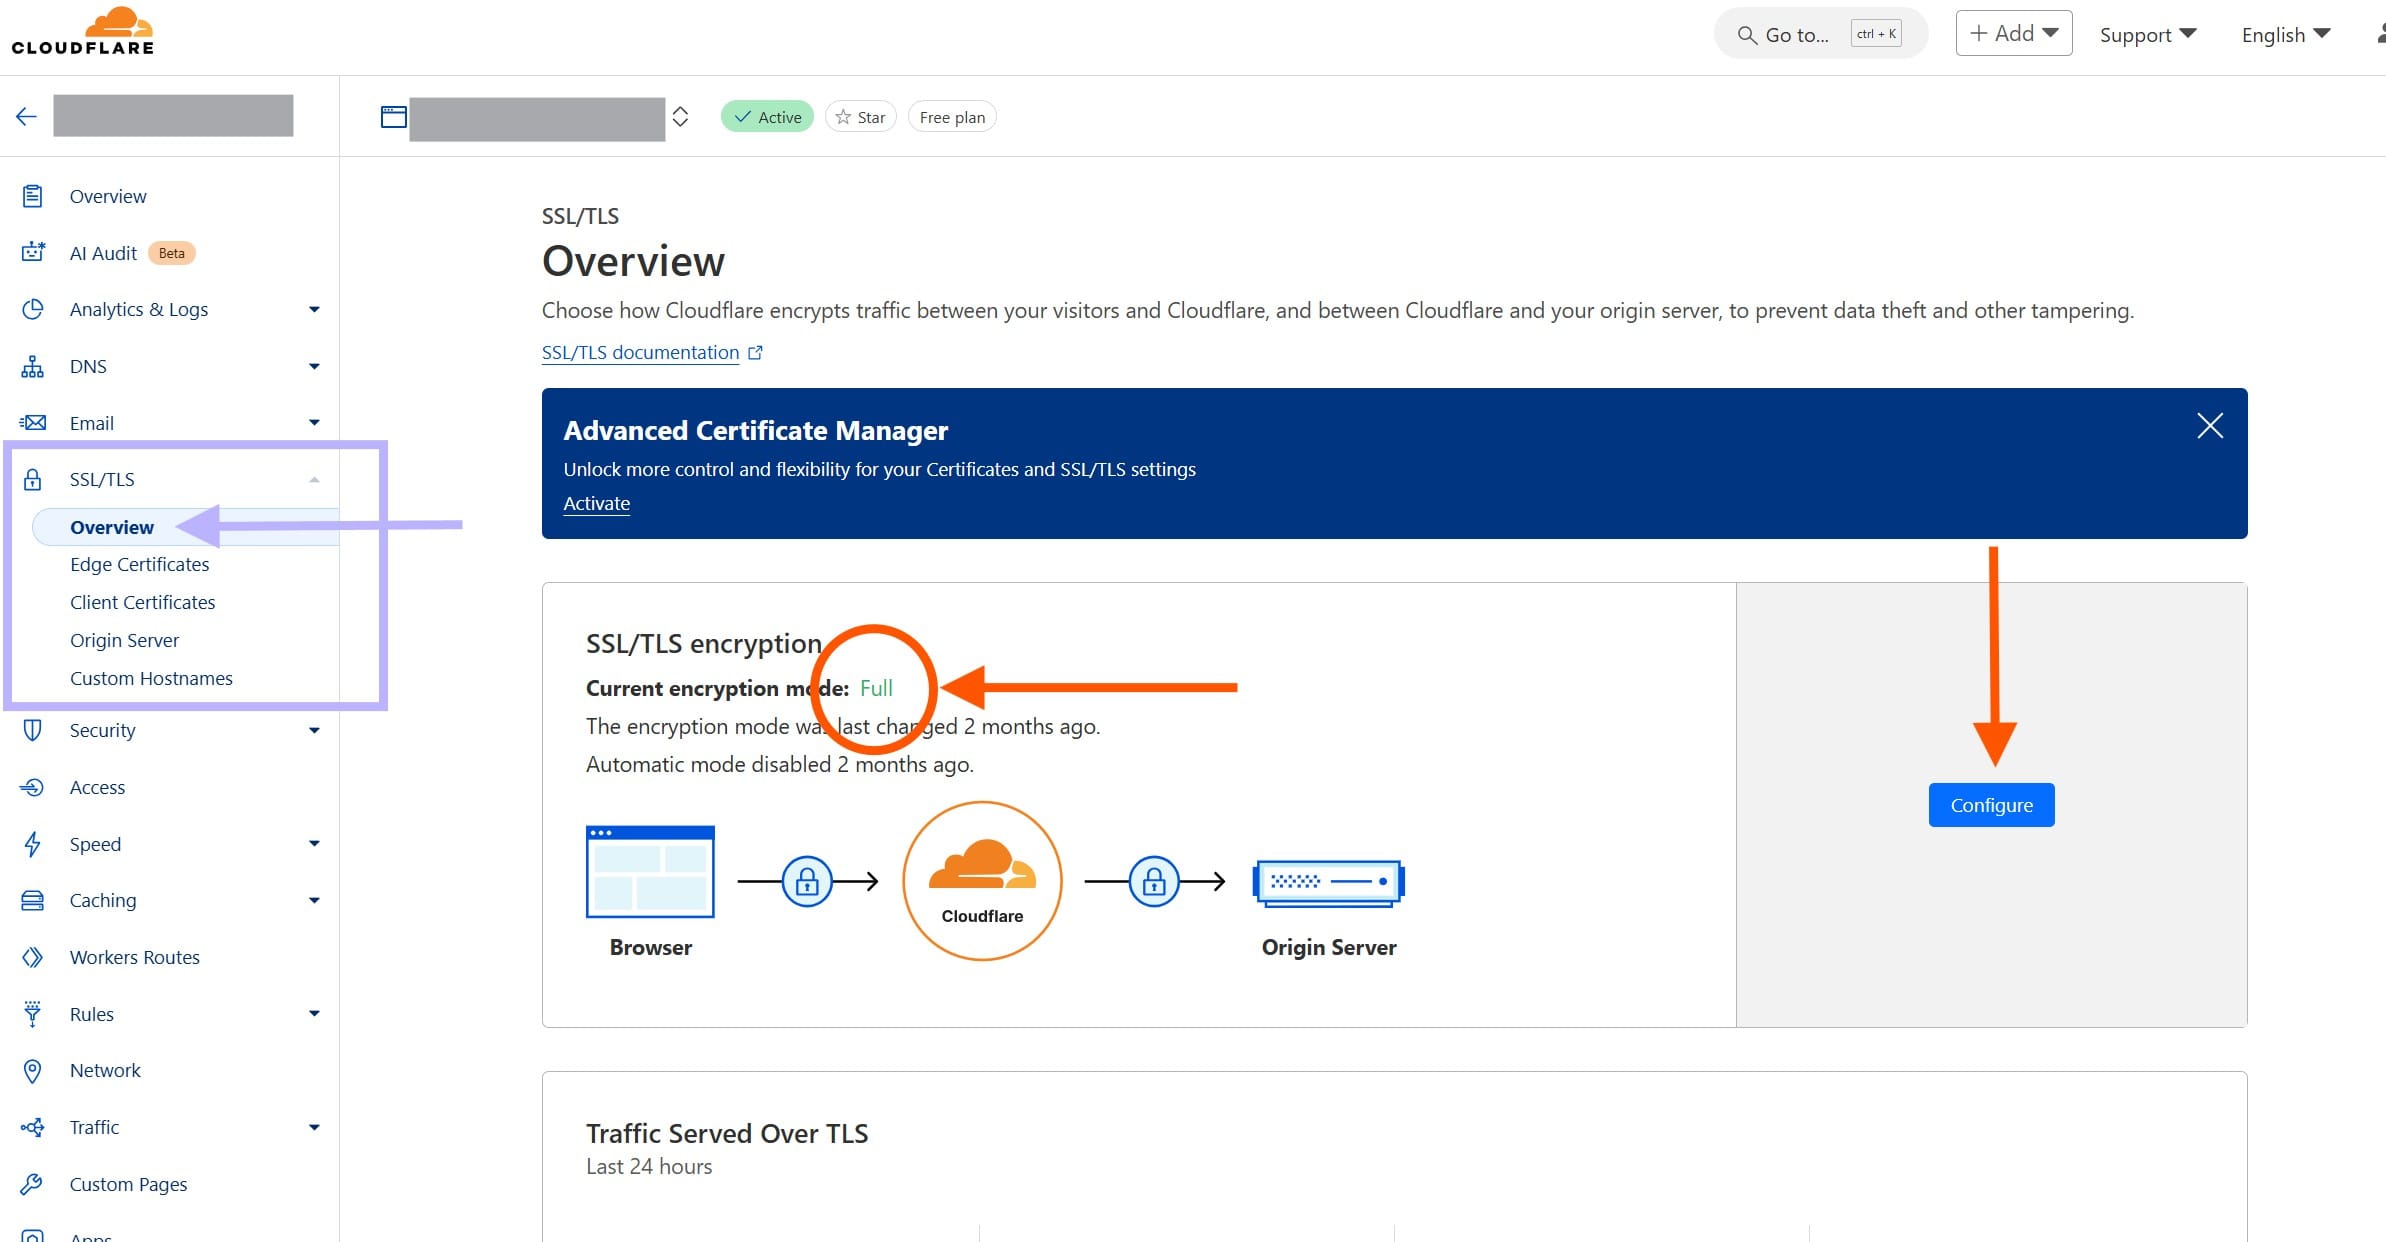This screenshot has width=2386, height=1242.
Task: Toggle the Star for this site
Action: [860, 116]
